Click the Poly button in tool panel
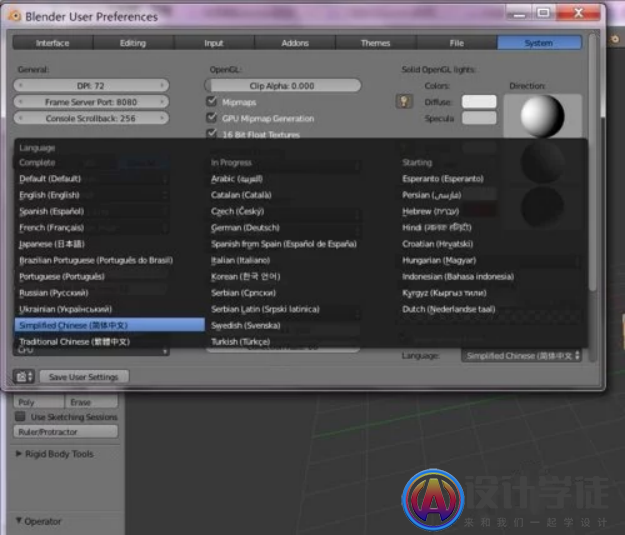This screenshot has height=535, width=625. pos(39,402)
